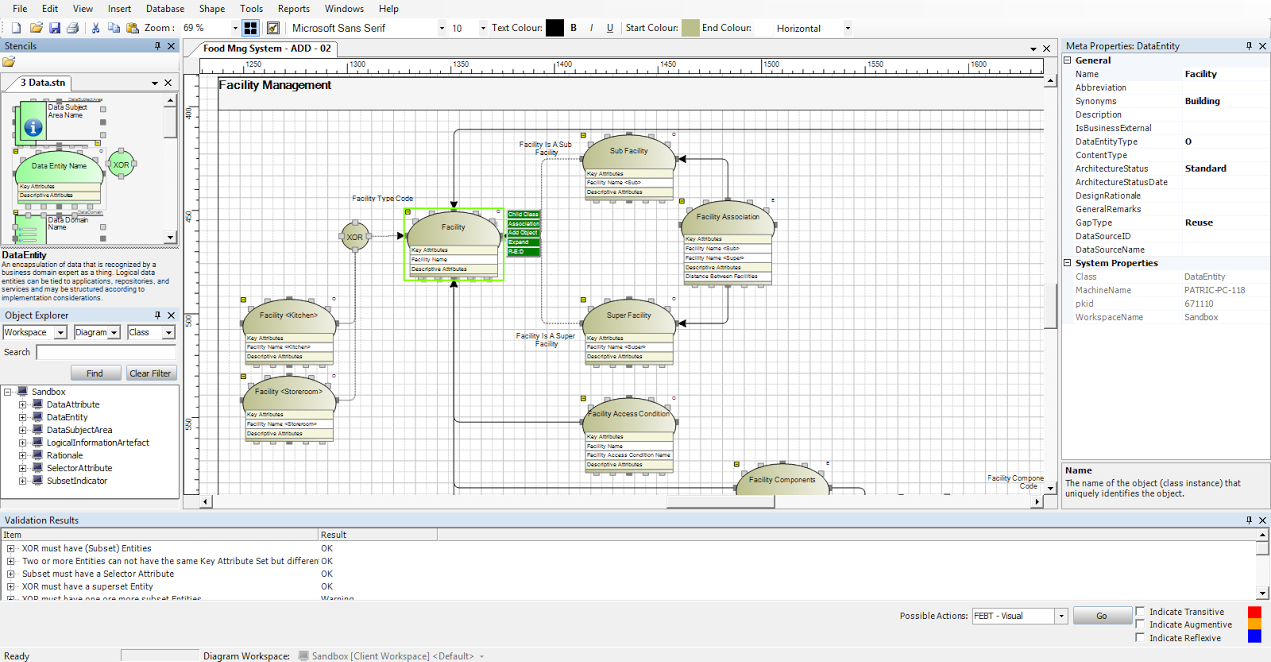
Task: Check Indicate Augmentive checkbox
Action: [x=1141, y=625]
